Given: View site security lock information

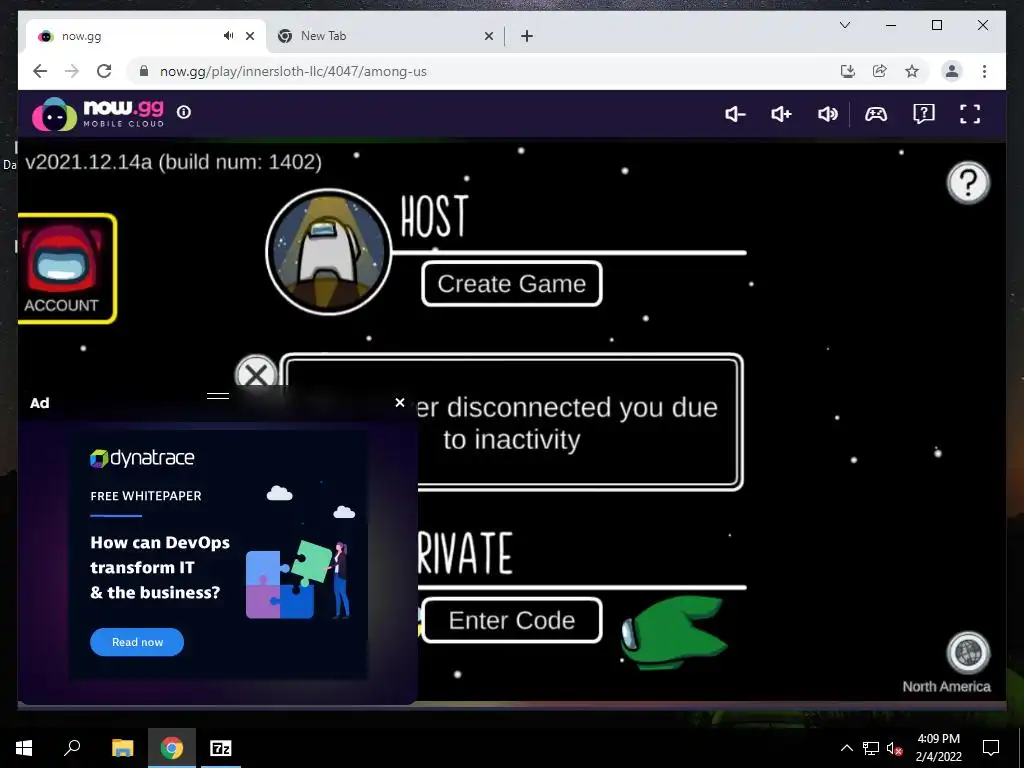Looking at the screenshot, I should [x=144, y=71].
